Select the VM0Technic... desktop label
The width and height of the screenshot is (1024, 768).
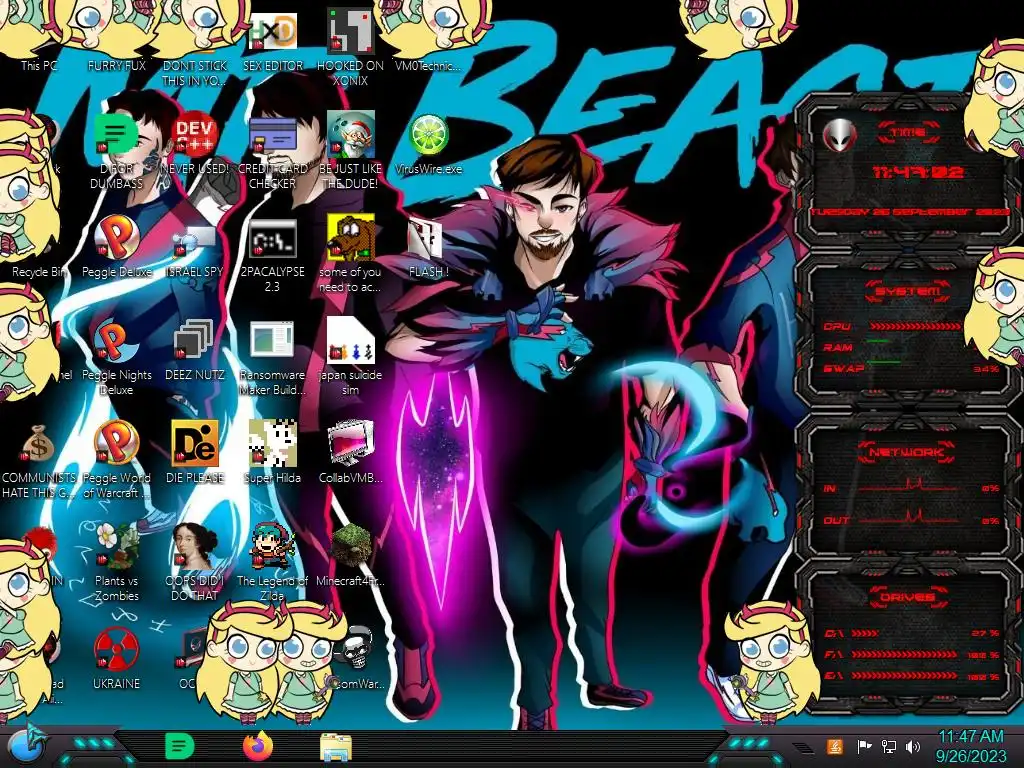pyautogui.click(x=428, y=66)
